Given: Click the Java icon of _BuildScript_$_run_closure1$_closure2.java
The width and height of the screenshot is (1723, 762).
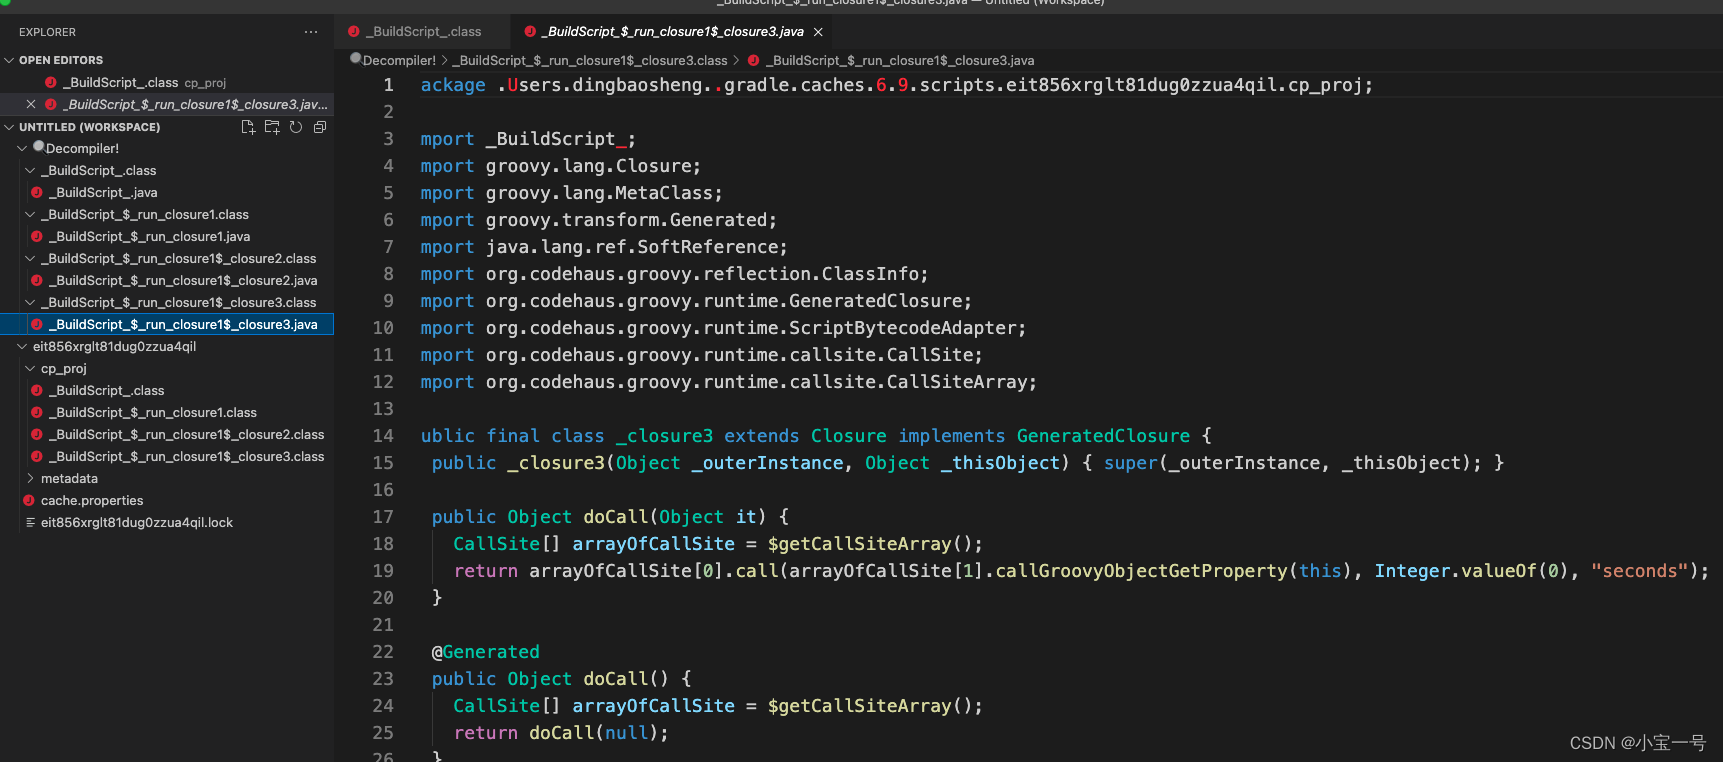Looking at the screenshot, I should [37, 280].
